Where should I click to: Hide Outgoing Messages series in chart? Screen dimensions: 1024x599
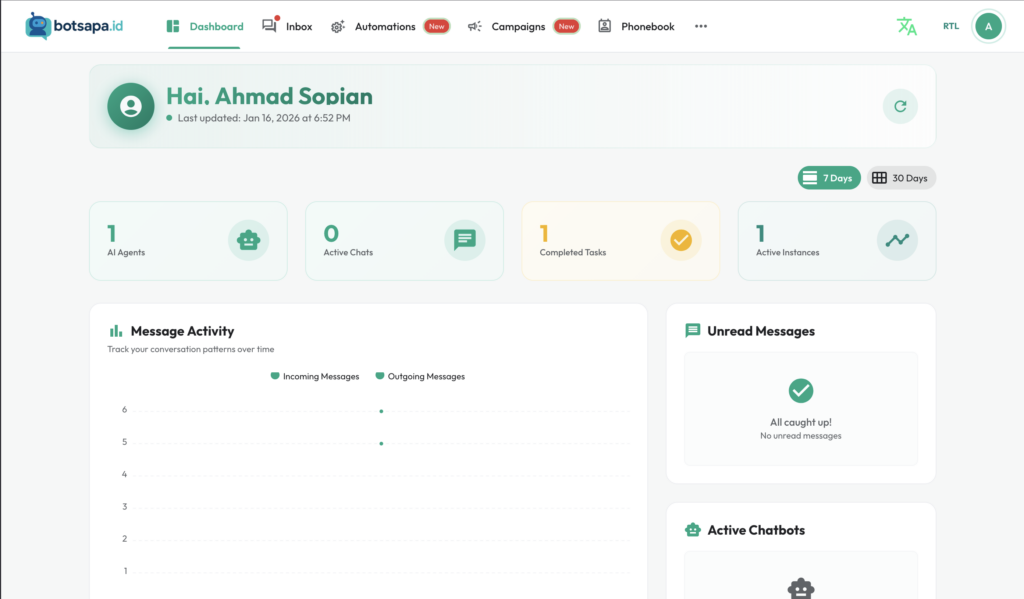419,377
